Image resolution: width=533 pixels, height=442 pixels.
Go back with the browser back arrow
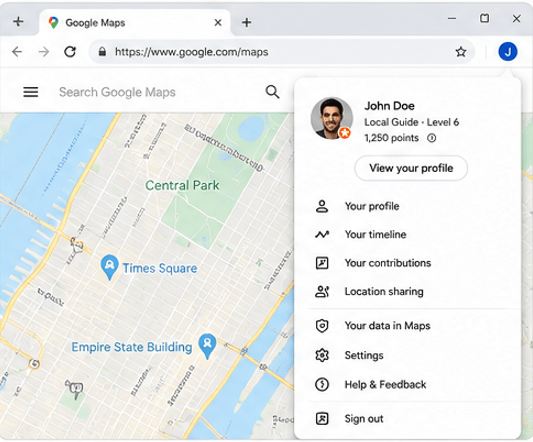(x=17, y=52)
